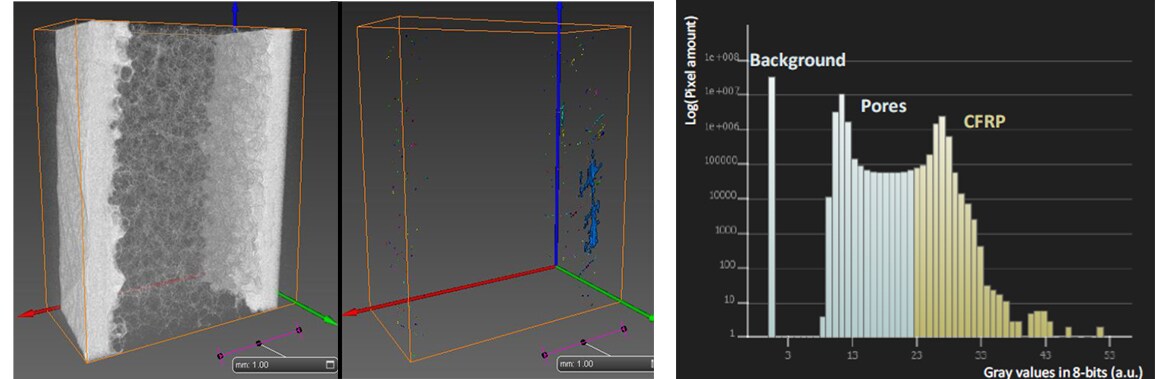Select the upper-right end handle of left view's ruler
1170x379 pixels.
coord(298,329)
